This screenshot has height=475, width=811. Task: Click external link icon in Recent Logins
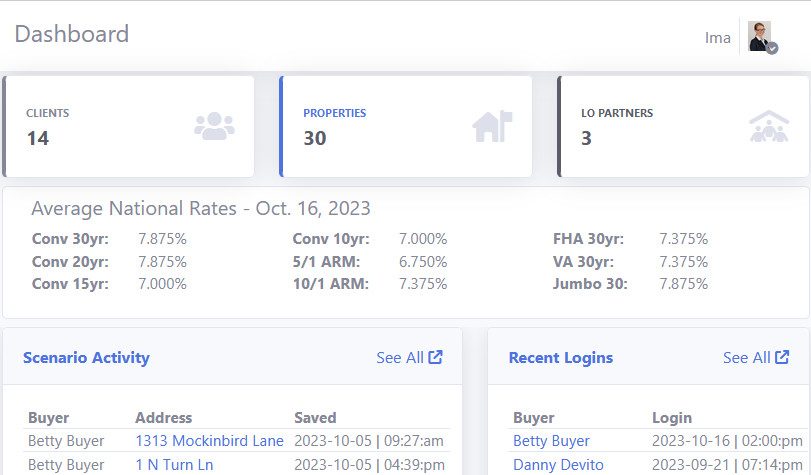[782, 357]
